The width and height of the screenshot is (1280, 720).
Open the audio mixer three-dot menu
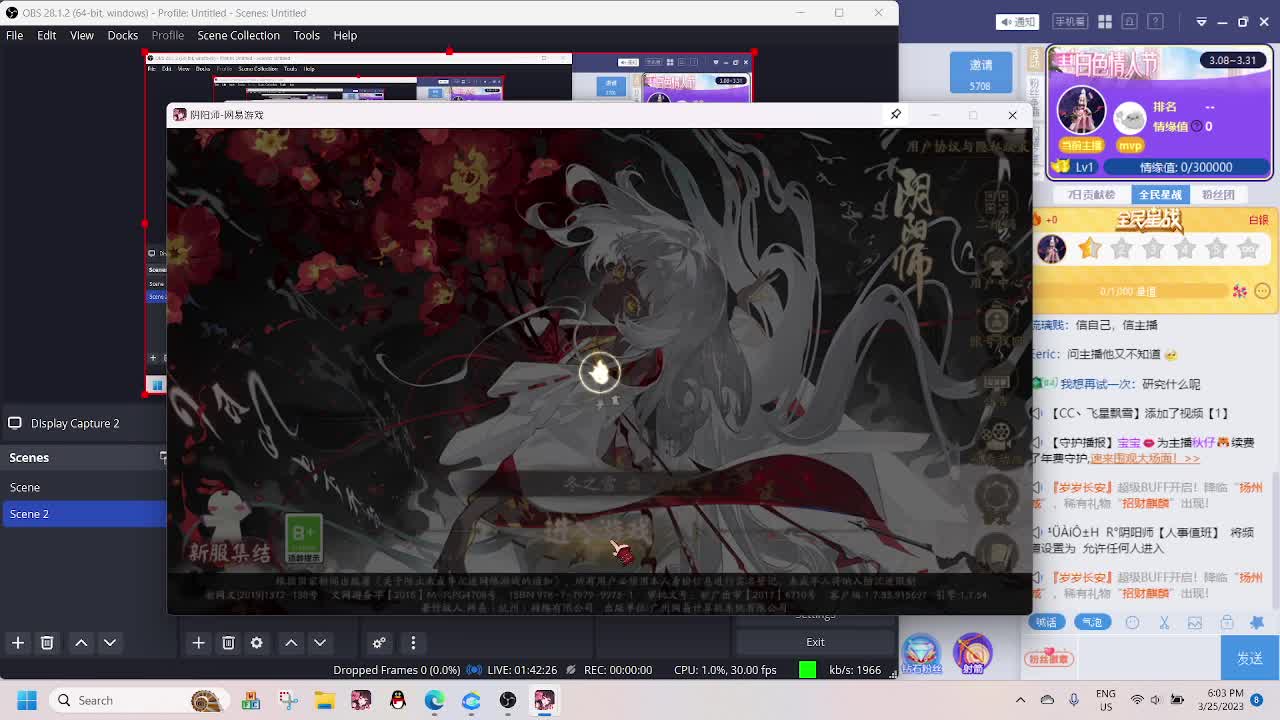point(413,643)
